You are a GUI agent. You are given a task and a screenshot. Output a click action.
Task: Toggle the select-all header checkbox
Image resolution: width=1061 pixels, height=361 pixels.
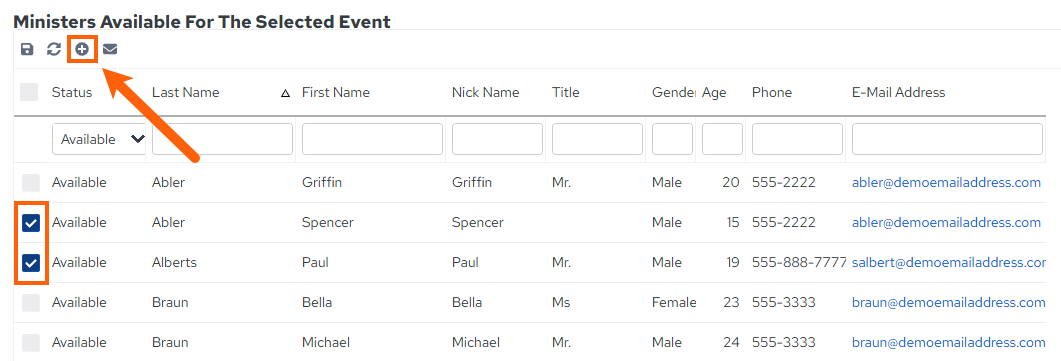(x=29, y=93)
